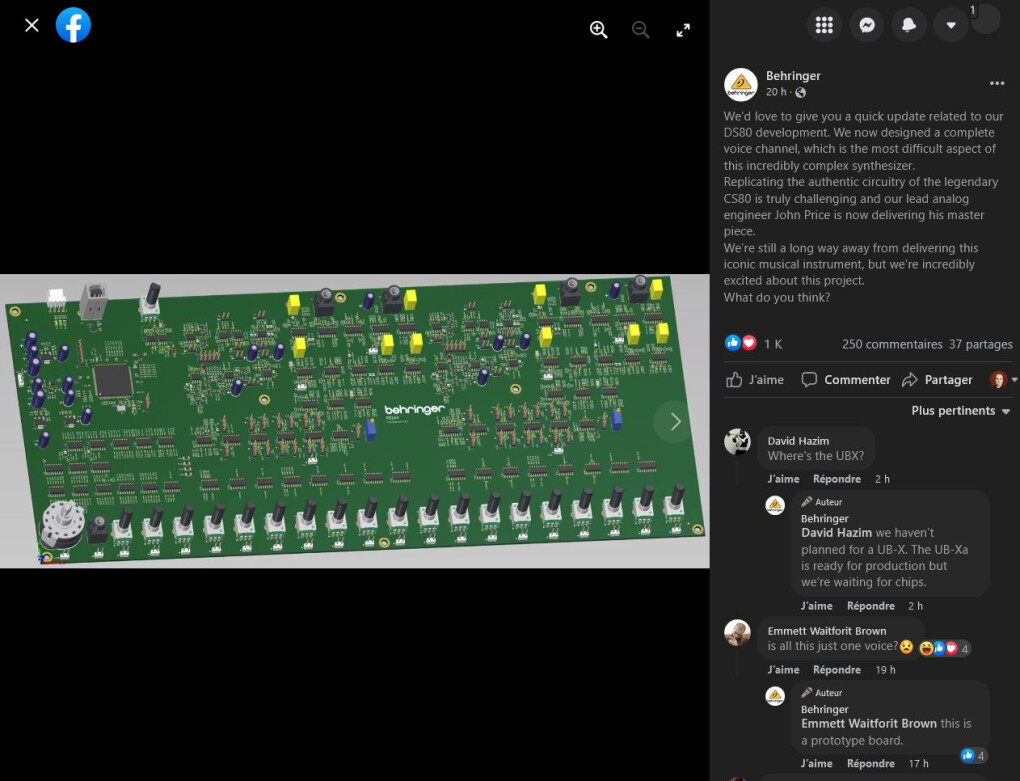Click the Emmett Waitforit Brown mention in reply

click(x=868, y=724)
